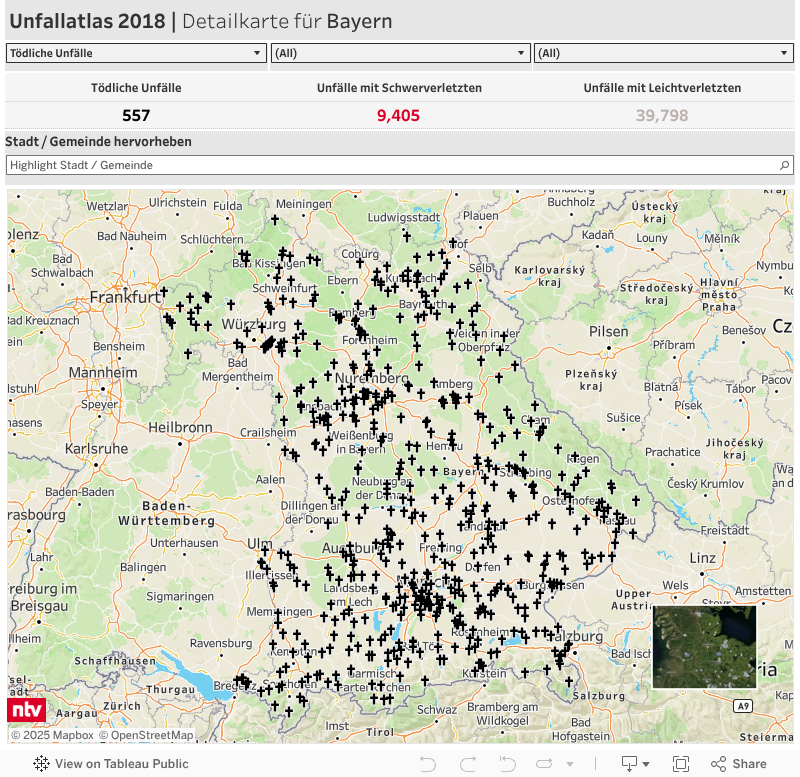Viewport: 800px width, 777px height.
Task: Open the OpenStreetMap attribution link
Action: pos(151,735)
